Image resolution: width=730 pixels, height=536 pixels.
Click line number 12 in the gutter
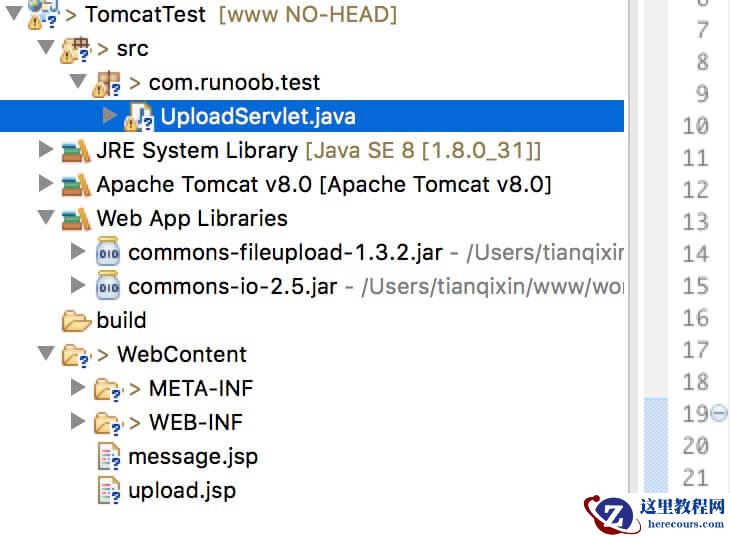pos(694,189)
